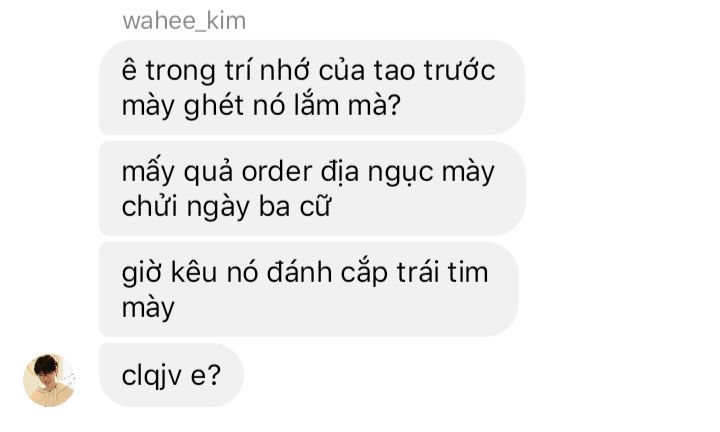Image resolution: width=720 pixels, height=432 pixels.
Task: Click the words "trái tim" in the third bubble
Action: point(443,272)
